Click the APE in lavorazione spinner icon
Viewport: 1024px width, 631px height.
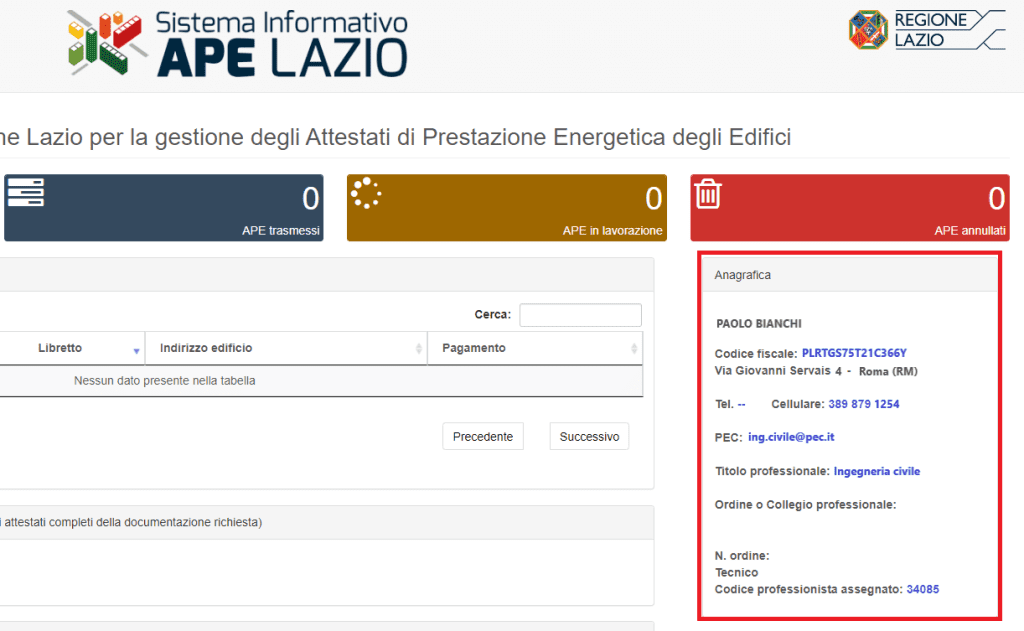coord(366,193)
